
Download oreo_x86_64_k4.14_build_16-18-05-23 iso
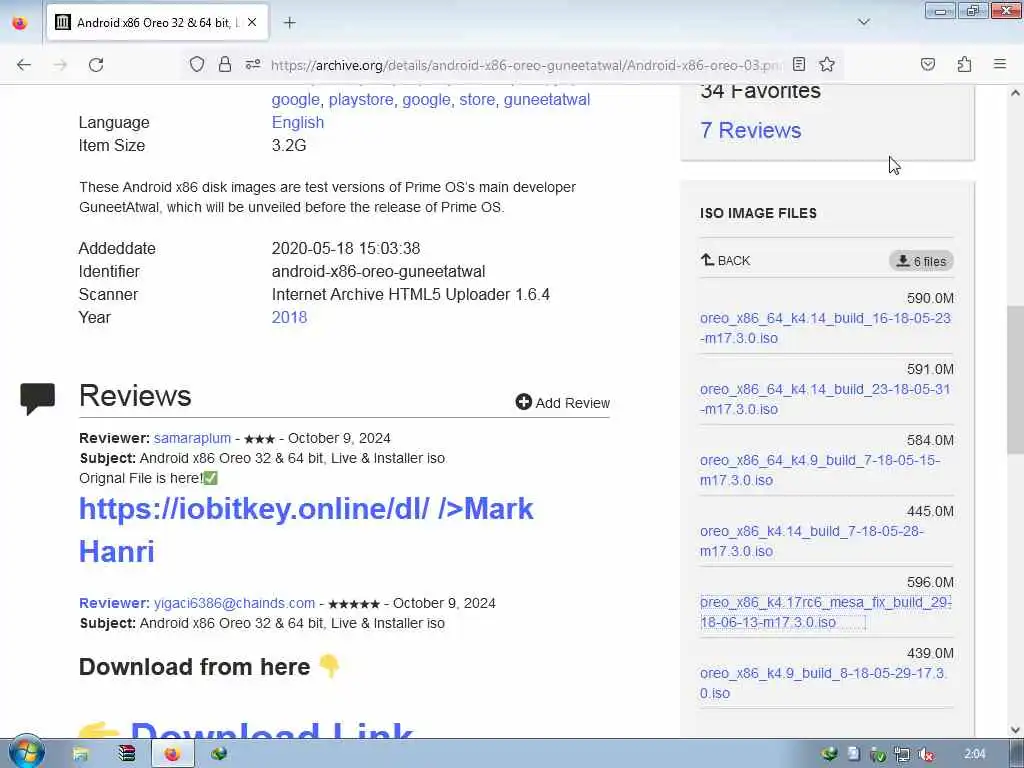825,328
